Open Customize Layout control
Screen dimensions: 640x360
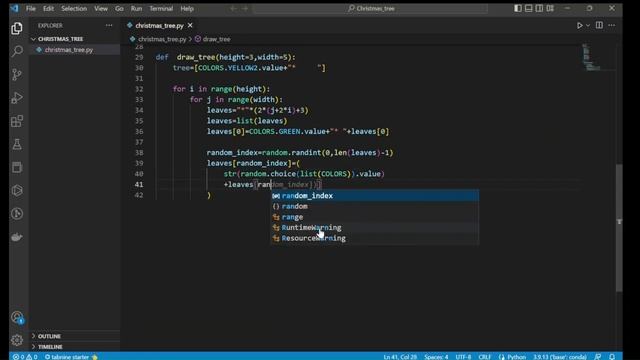[550, 8]
